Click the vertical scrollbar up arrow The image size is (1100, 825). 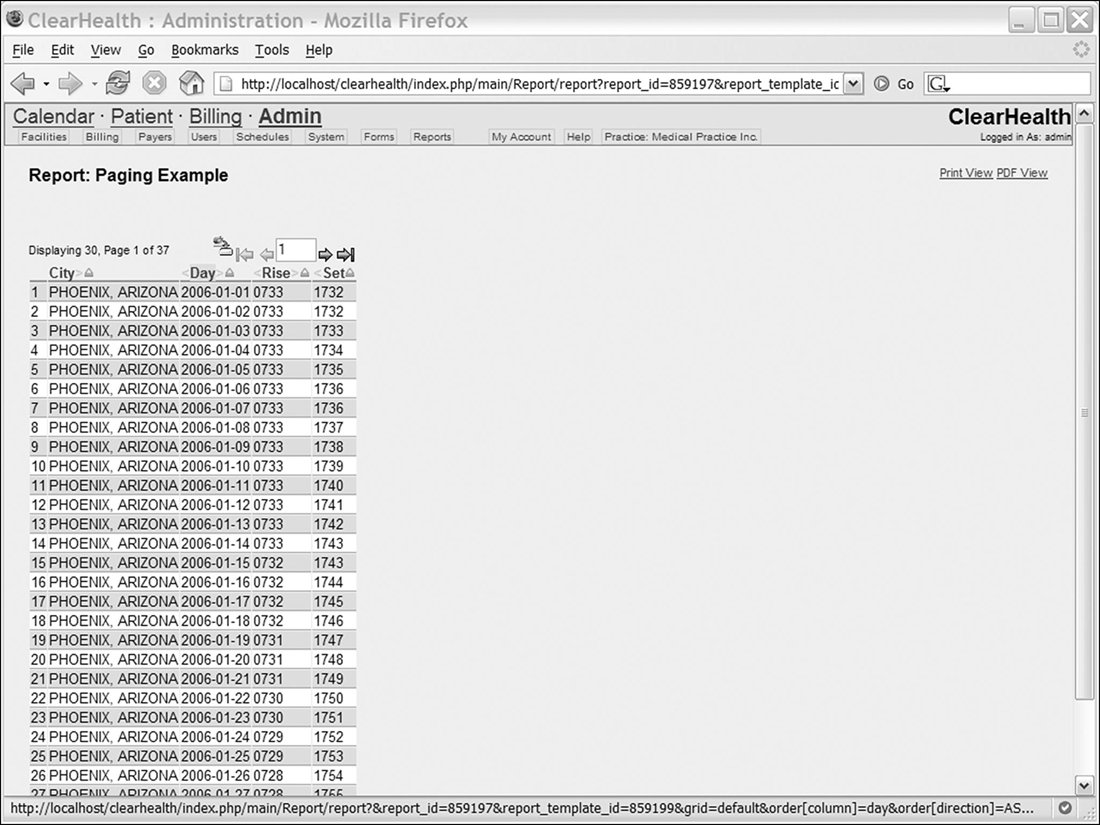(x=1084, y=113)
